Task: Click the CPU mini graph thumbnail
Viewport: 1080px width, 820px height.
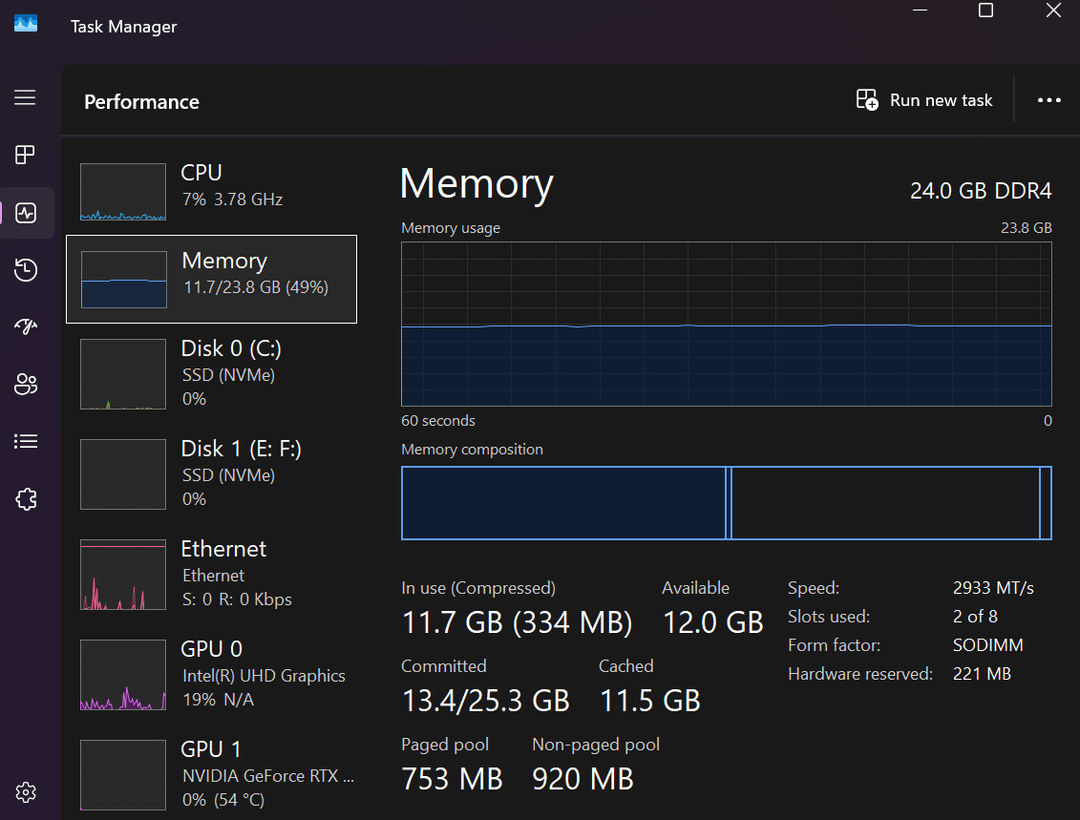Action: (123, 191)
